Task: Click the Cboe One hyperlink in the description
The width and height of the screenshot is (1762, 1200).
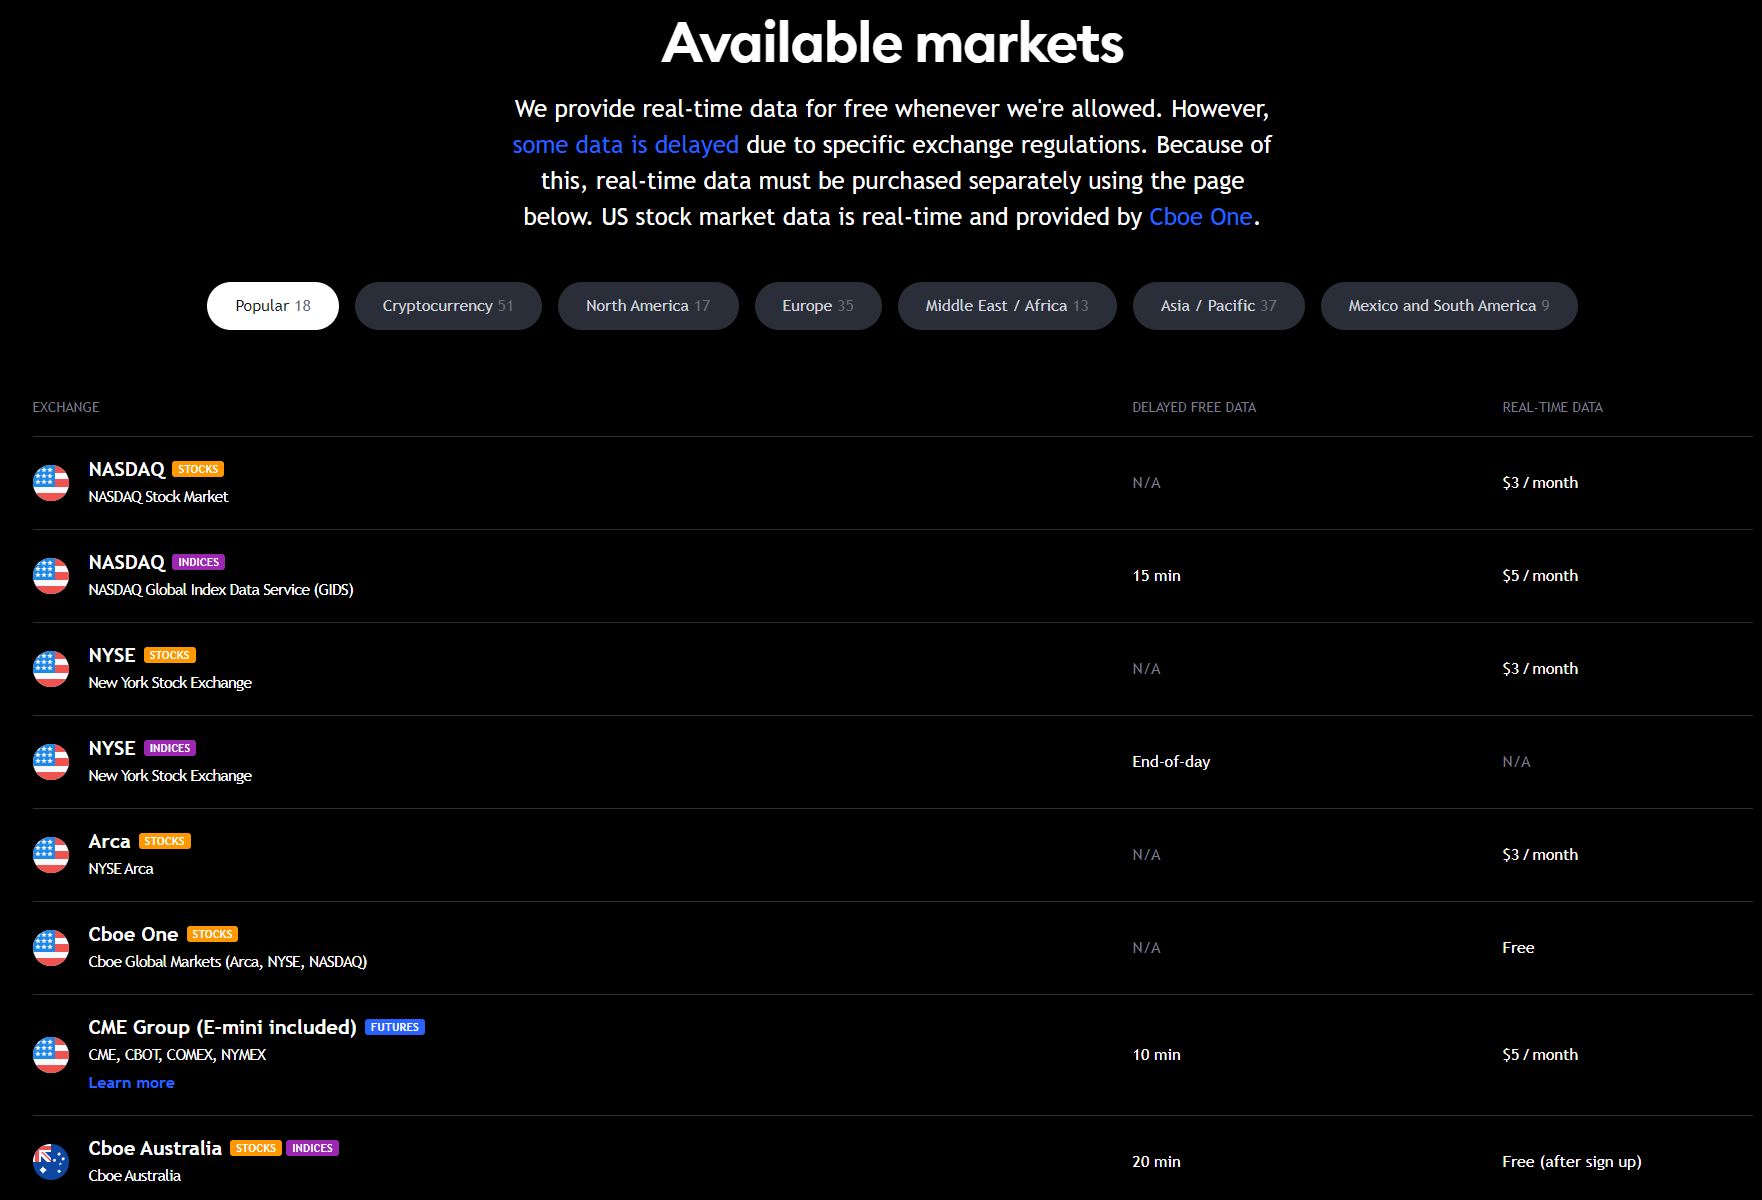Action: tap(1199, 216)
